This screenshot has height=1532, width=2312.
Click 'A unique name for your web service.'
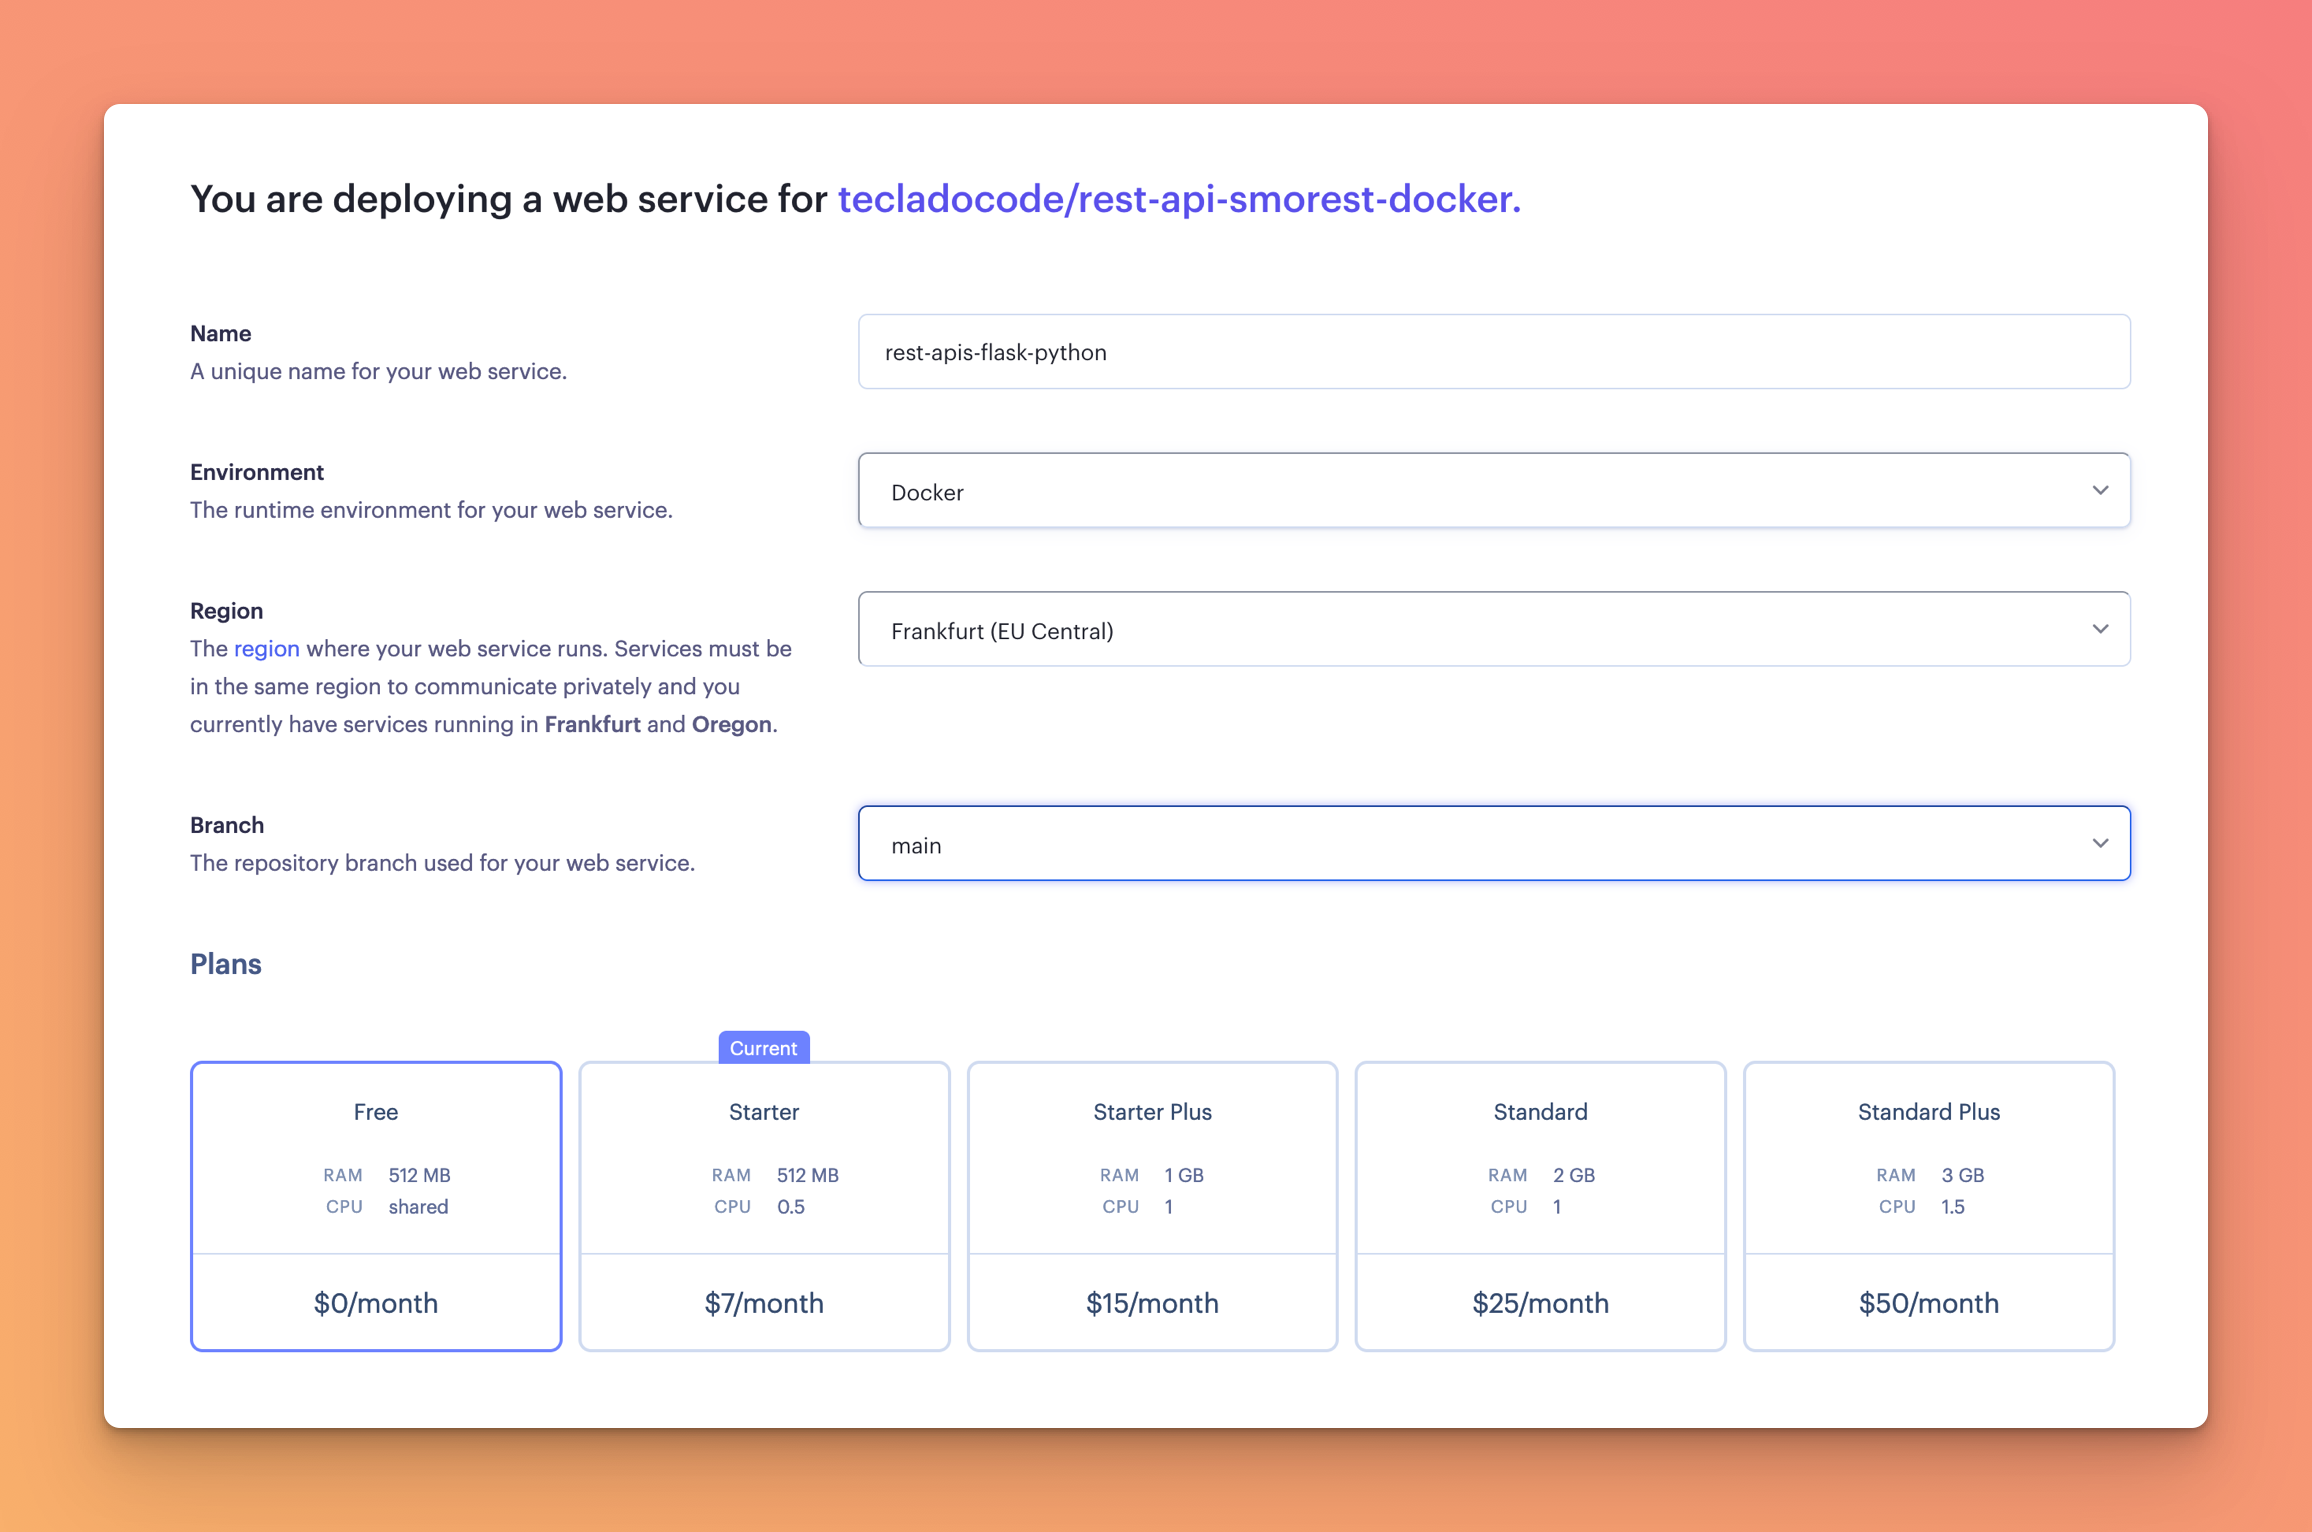[x=379, y=371]
